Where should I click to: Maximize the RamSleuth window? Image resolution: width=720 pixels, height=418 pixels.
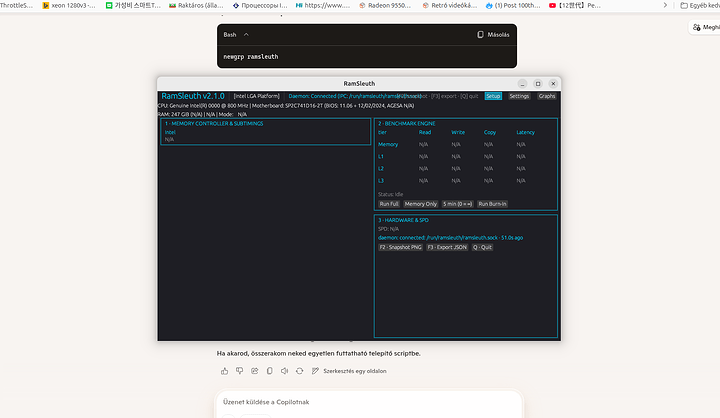click(x=538, y=84)
